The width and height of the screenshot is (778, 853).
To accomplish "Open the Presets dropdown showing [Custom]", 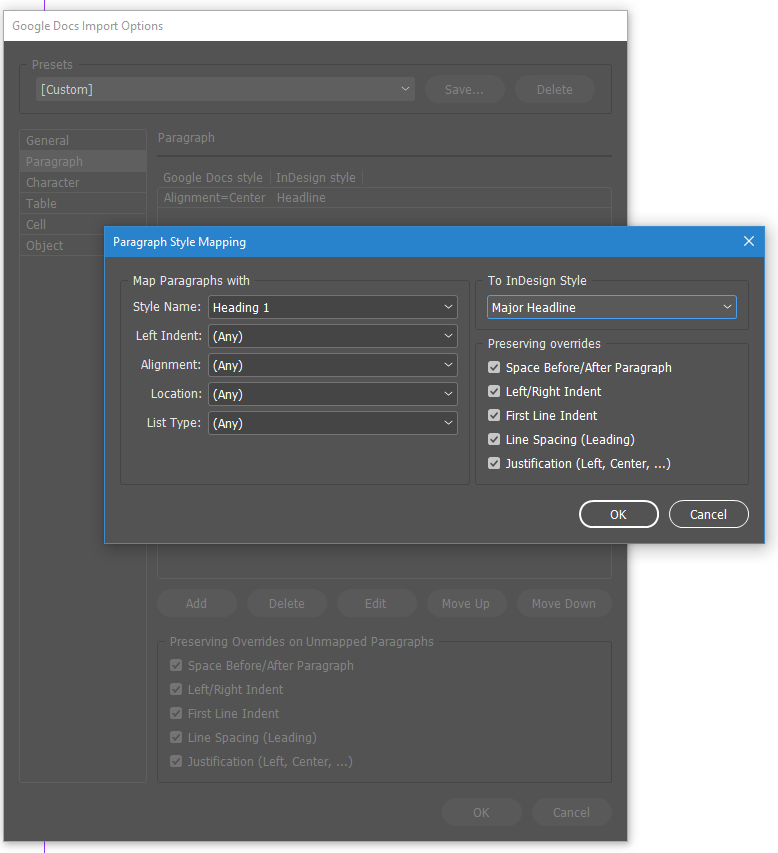I will pyautogui.click(x=225, y=89).
